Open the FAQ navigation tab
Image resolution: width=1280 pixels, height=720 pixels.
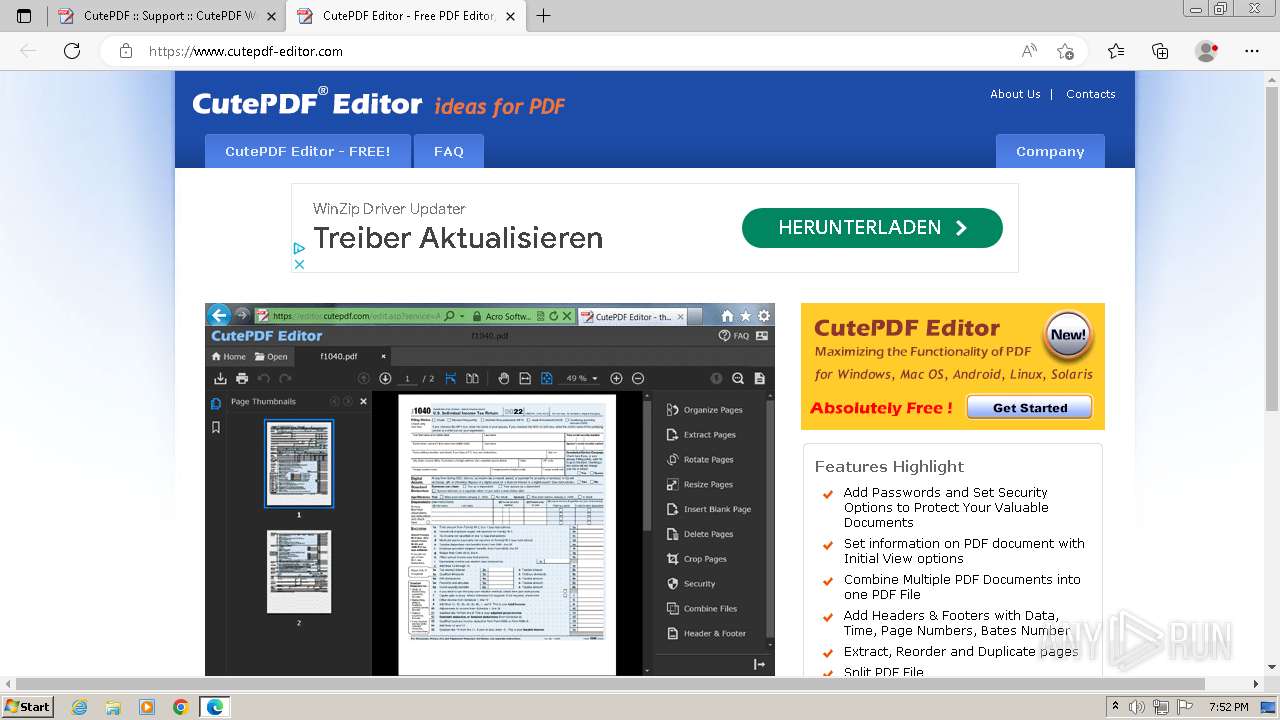[x=449, y=151]
